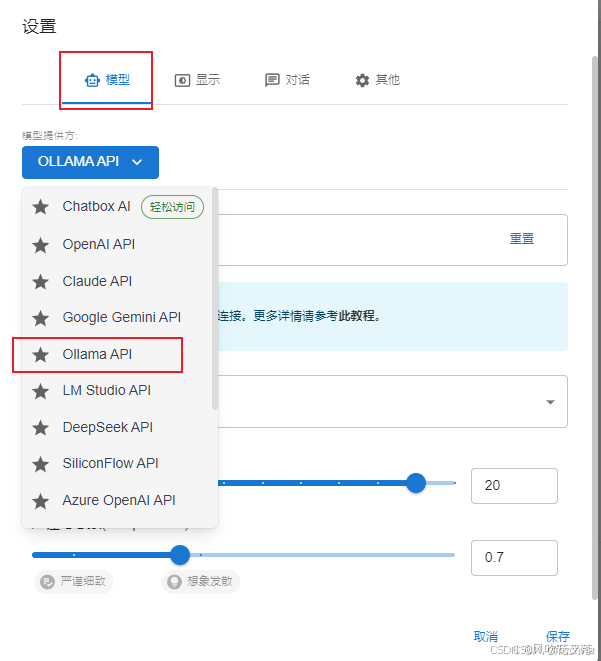This screenshot has width=601, height=661.
Task: Click 保存 to save settings
Action: tap(558, 637)
